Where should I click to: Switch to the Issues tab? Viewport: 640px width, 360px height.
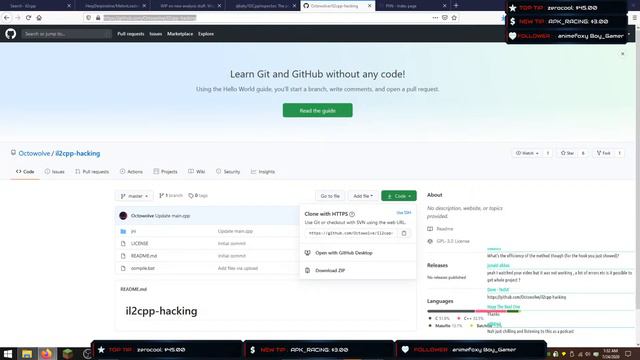click(55, 172)
